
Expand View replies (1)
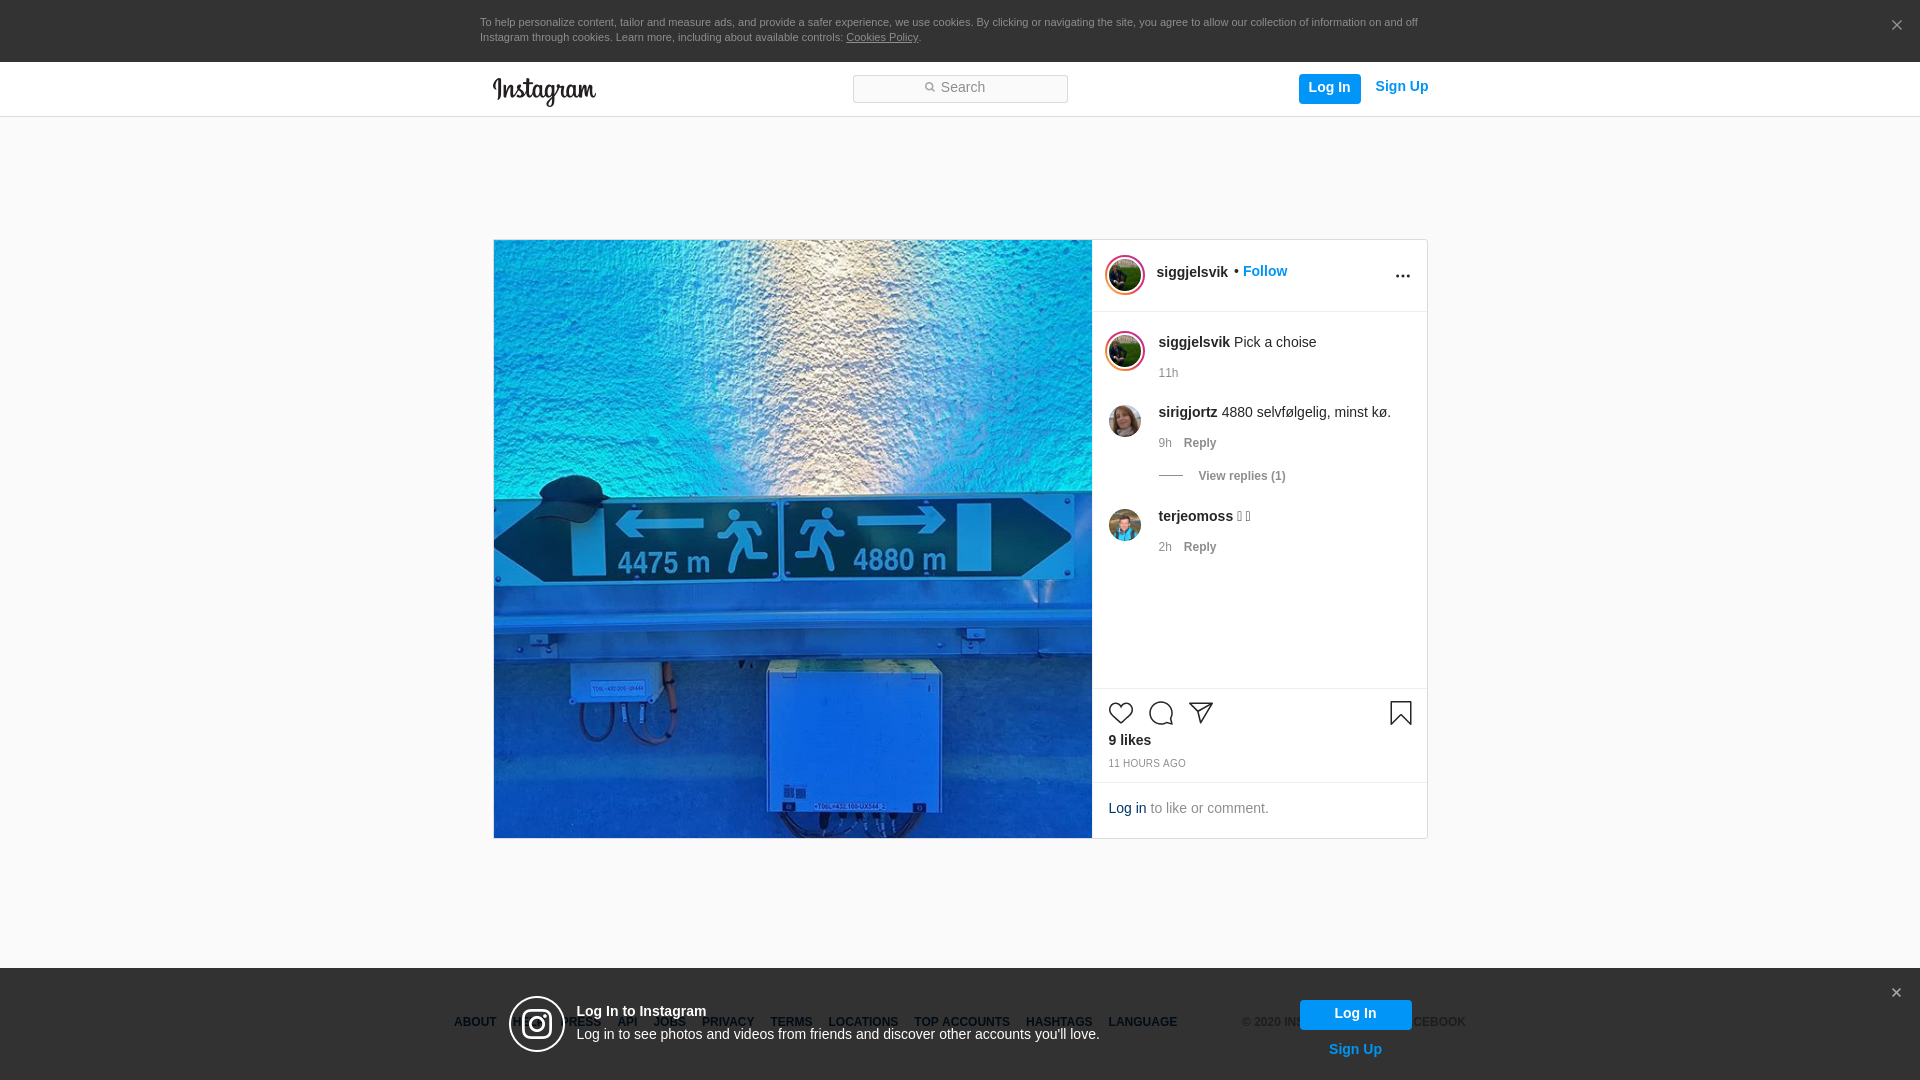pyautogui.click(x=1241, y=476)
